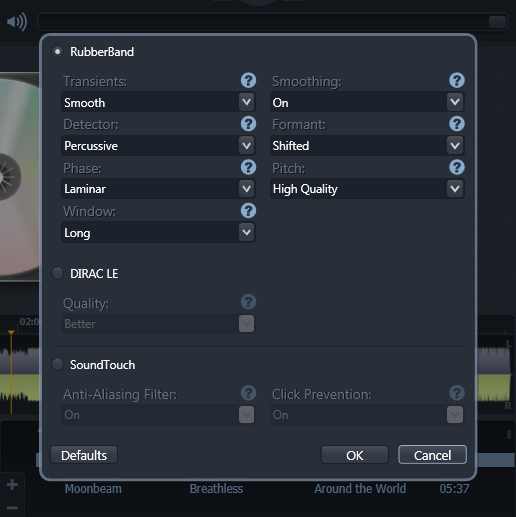Show help for the Detector option
Screen dimensions: 516x517
coord(248,124)
